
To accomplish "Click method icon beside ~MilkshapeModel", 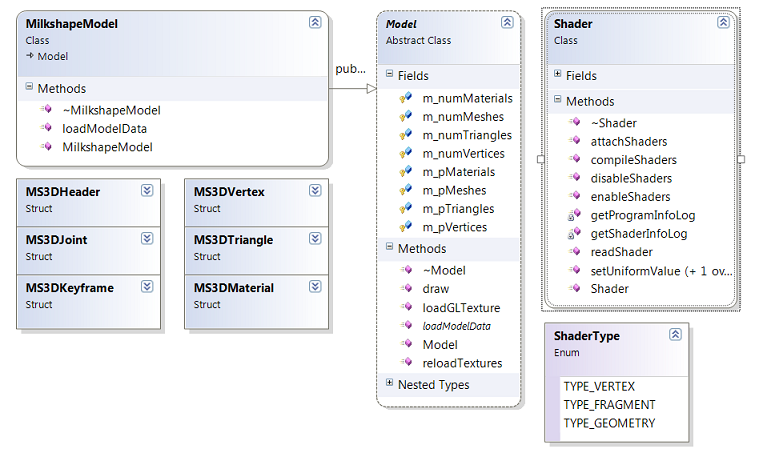I will 46,109.
